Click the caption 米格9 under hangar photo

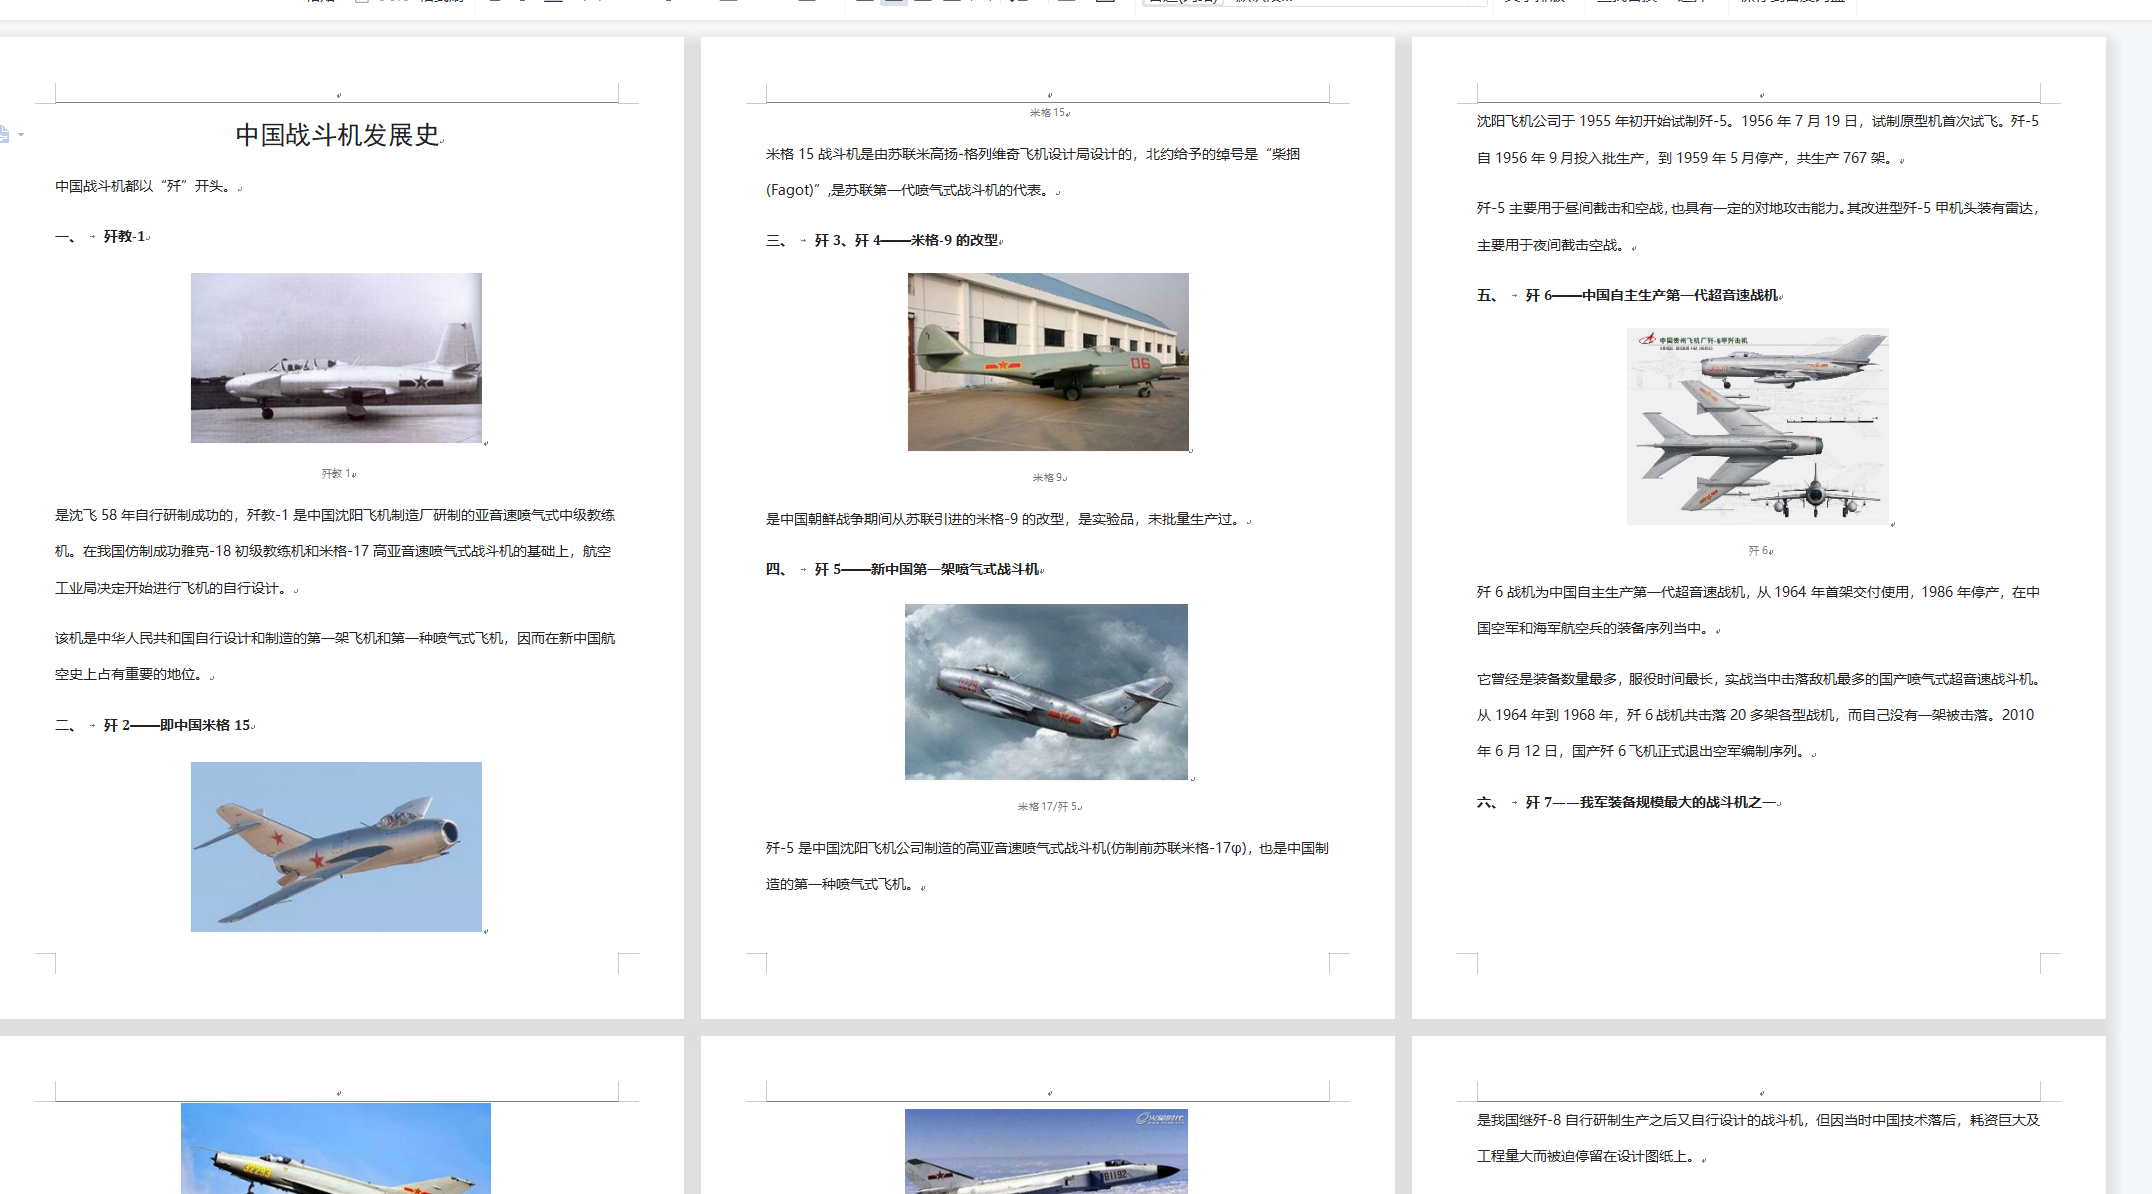[1047, 478]
